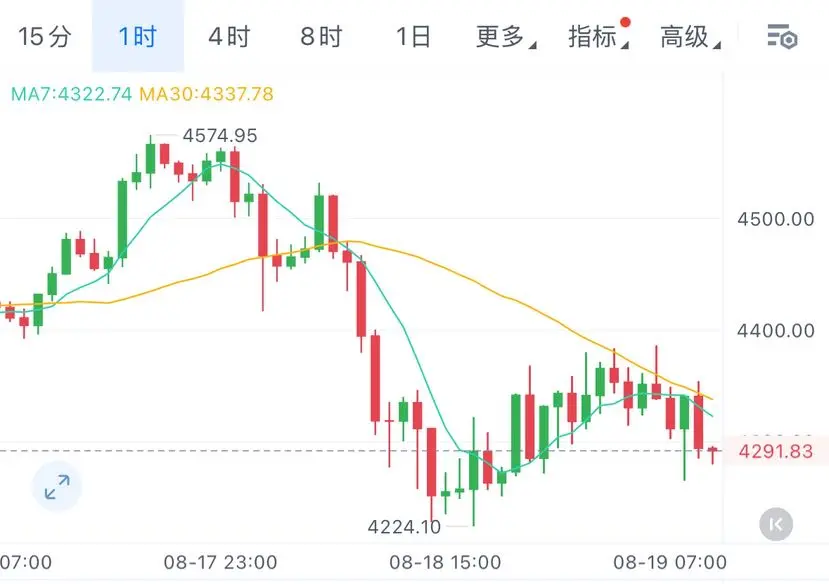Select the 15分 timeframe tab
This screenshot has height=584, width=829.
[45, 37]
